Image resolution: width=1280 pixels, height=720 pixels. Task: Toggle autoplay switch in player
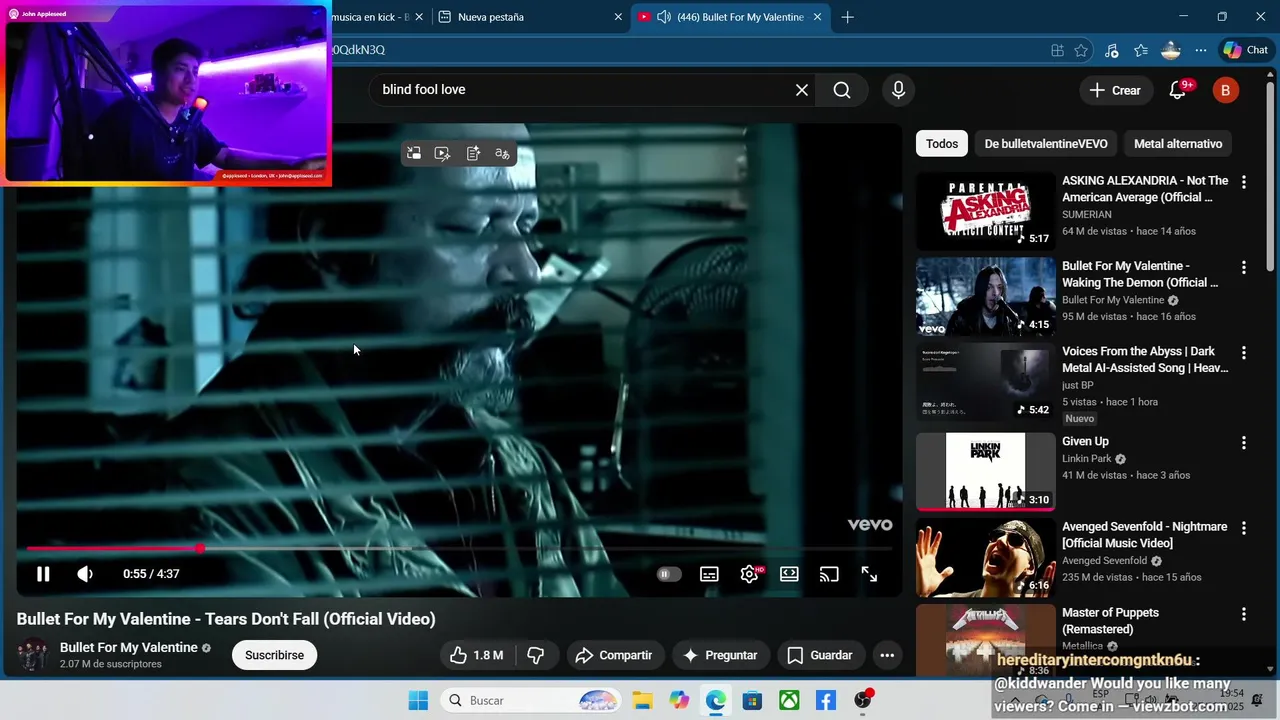(669, 574)
